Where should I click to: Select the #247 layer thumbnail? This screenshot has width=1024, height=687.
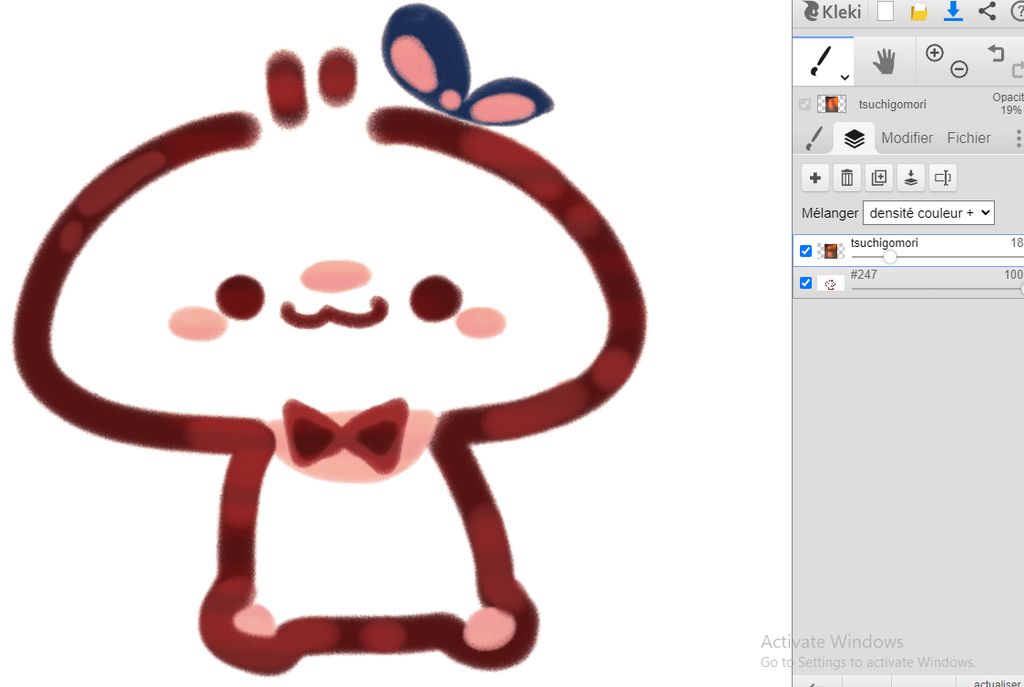[x=831, y=284]
